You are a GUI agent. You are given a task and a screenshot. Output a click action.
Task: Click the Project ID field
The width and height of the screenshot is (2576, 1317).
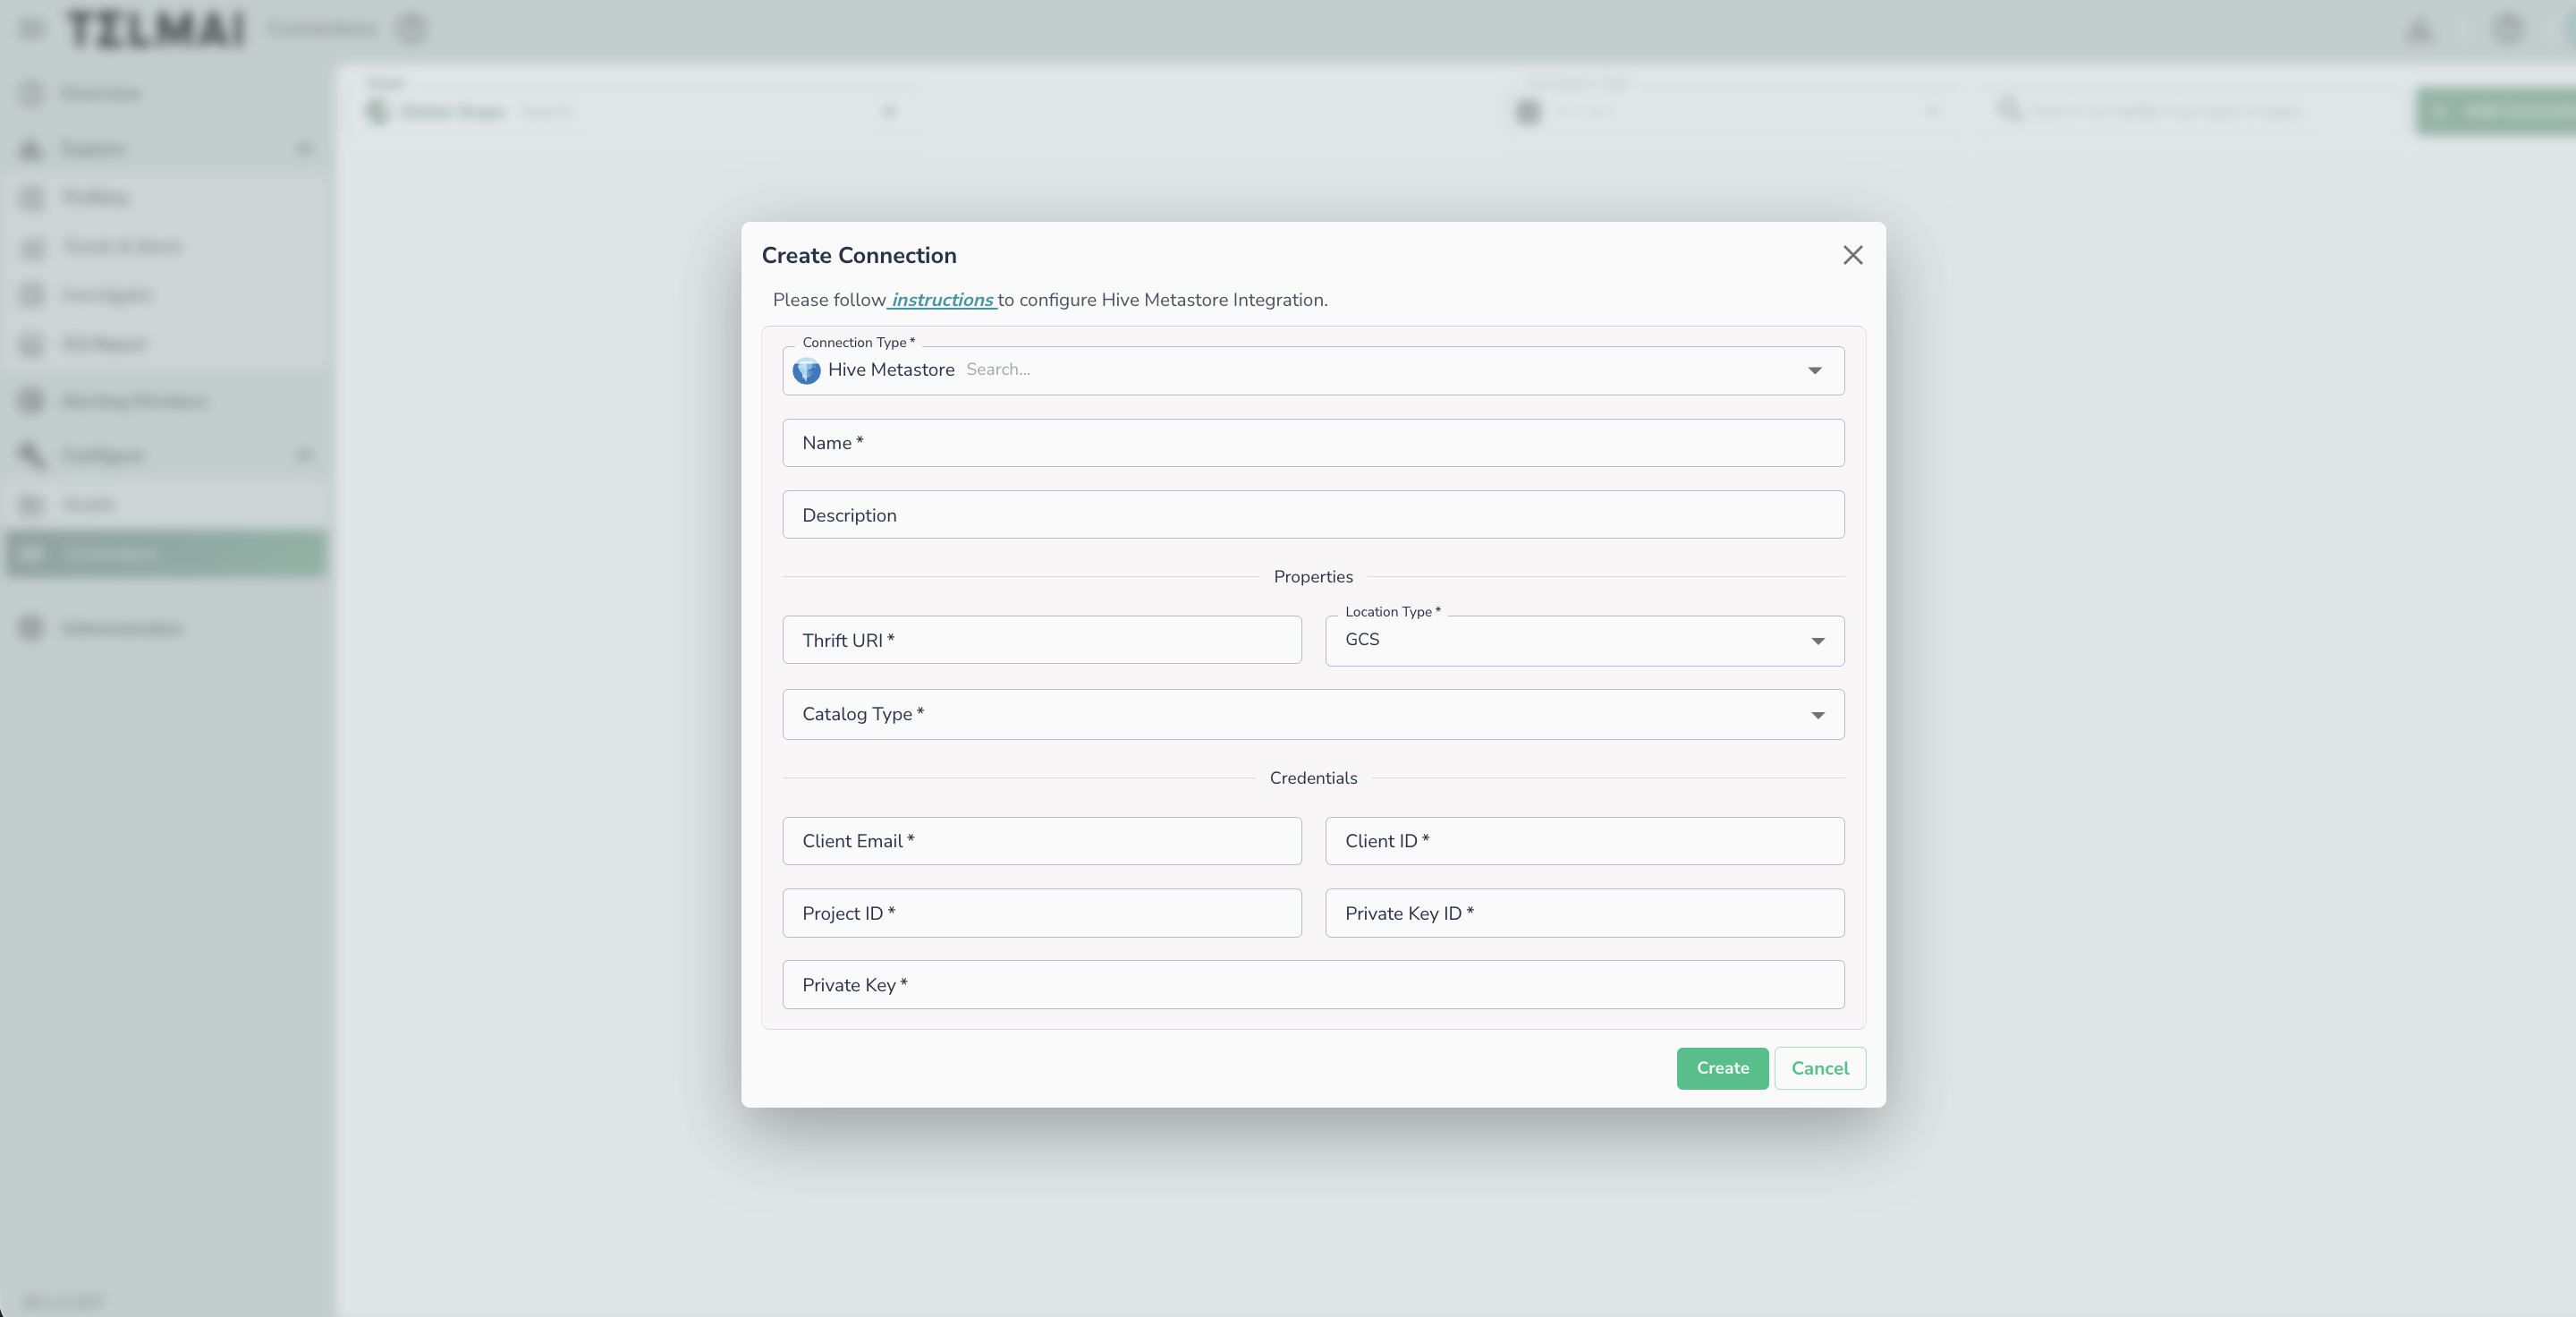pos(1041,913)
